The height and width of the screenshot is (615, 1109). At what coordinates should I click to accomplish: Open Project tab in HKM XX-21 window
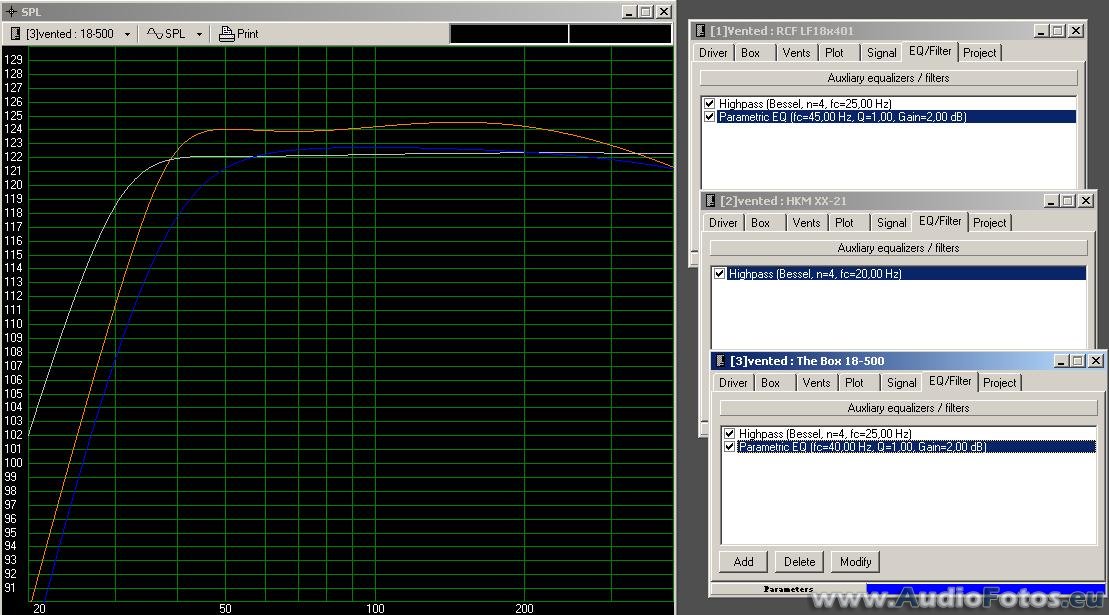click(989, 223)
